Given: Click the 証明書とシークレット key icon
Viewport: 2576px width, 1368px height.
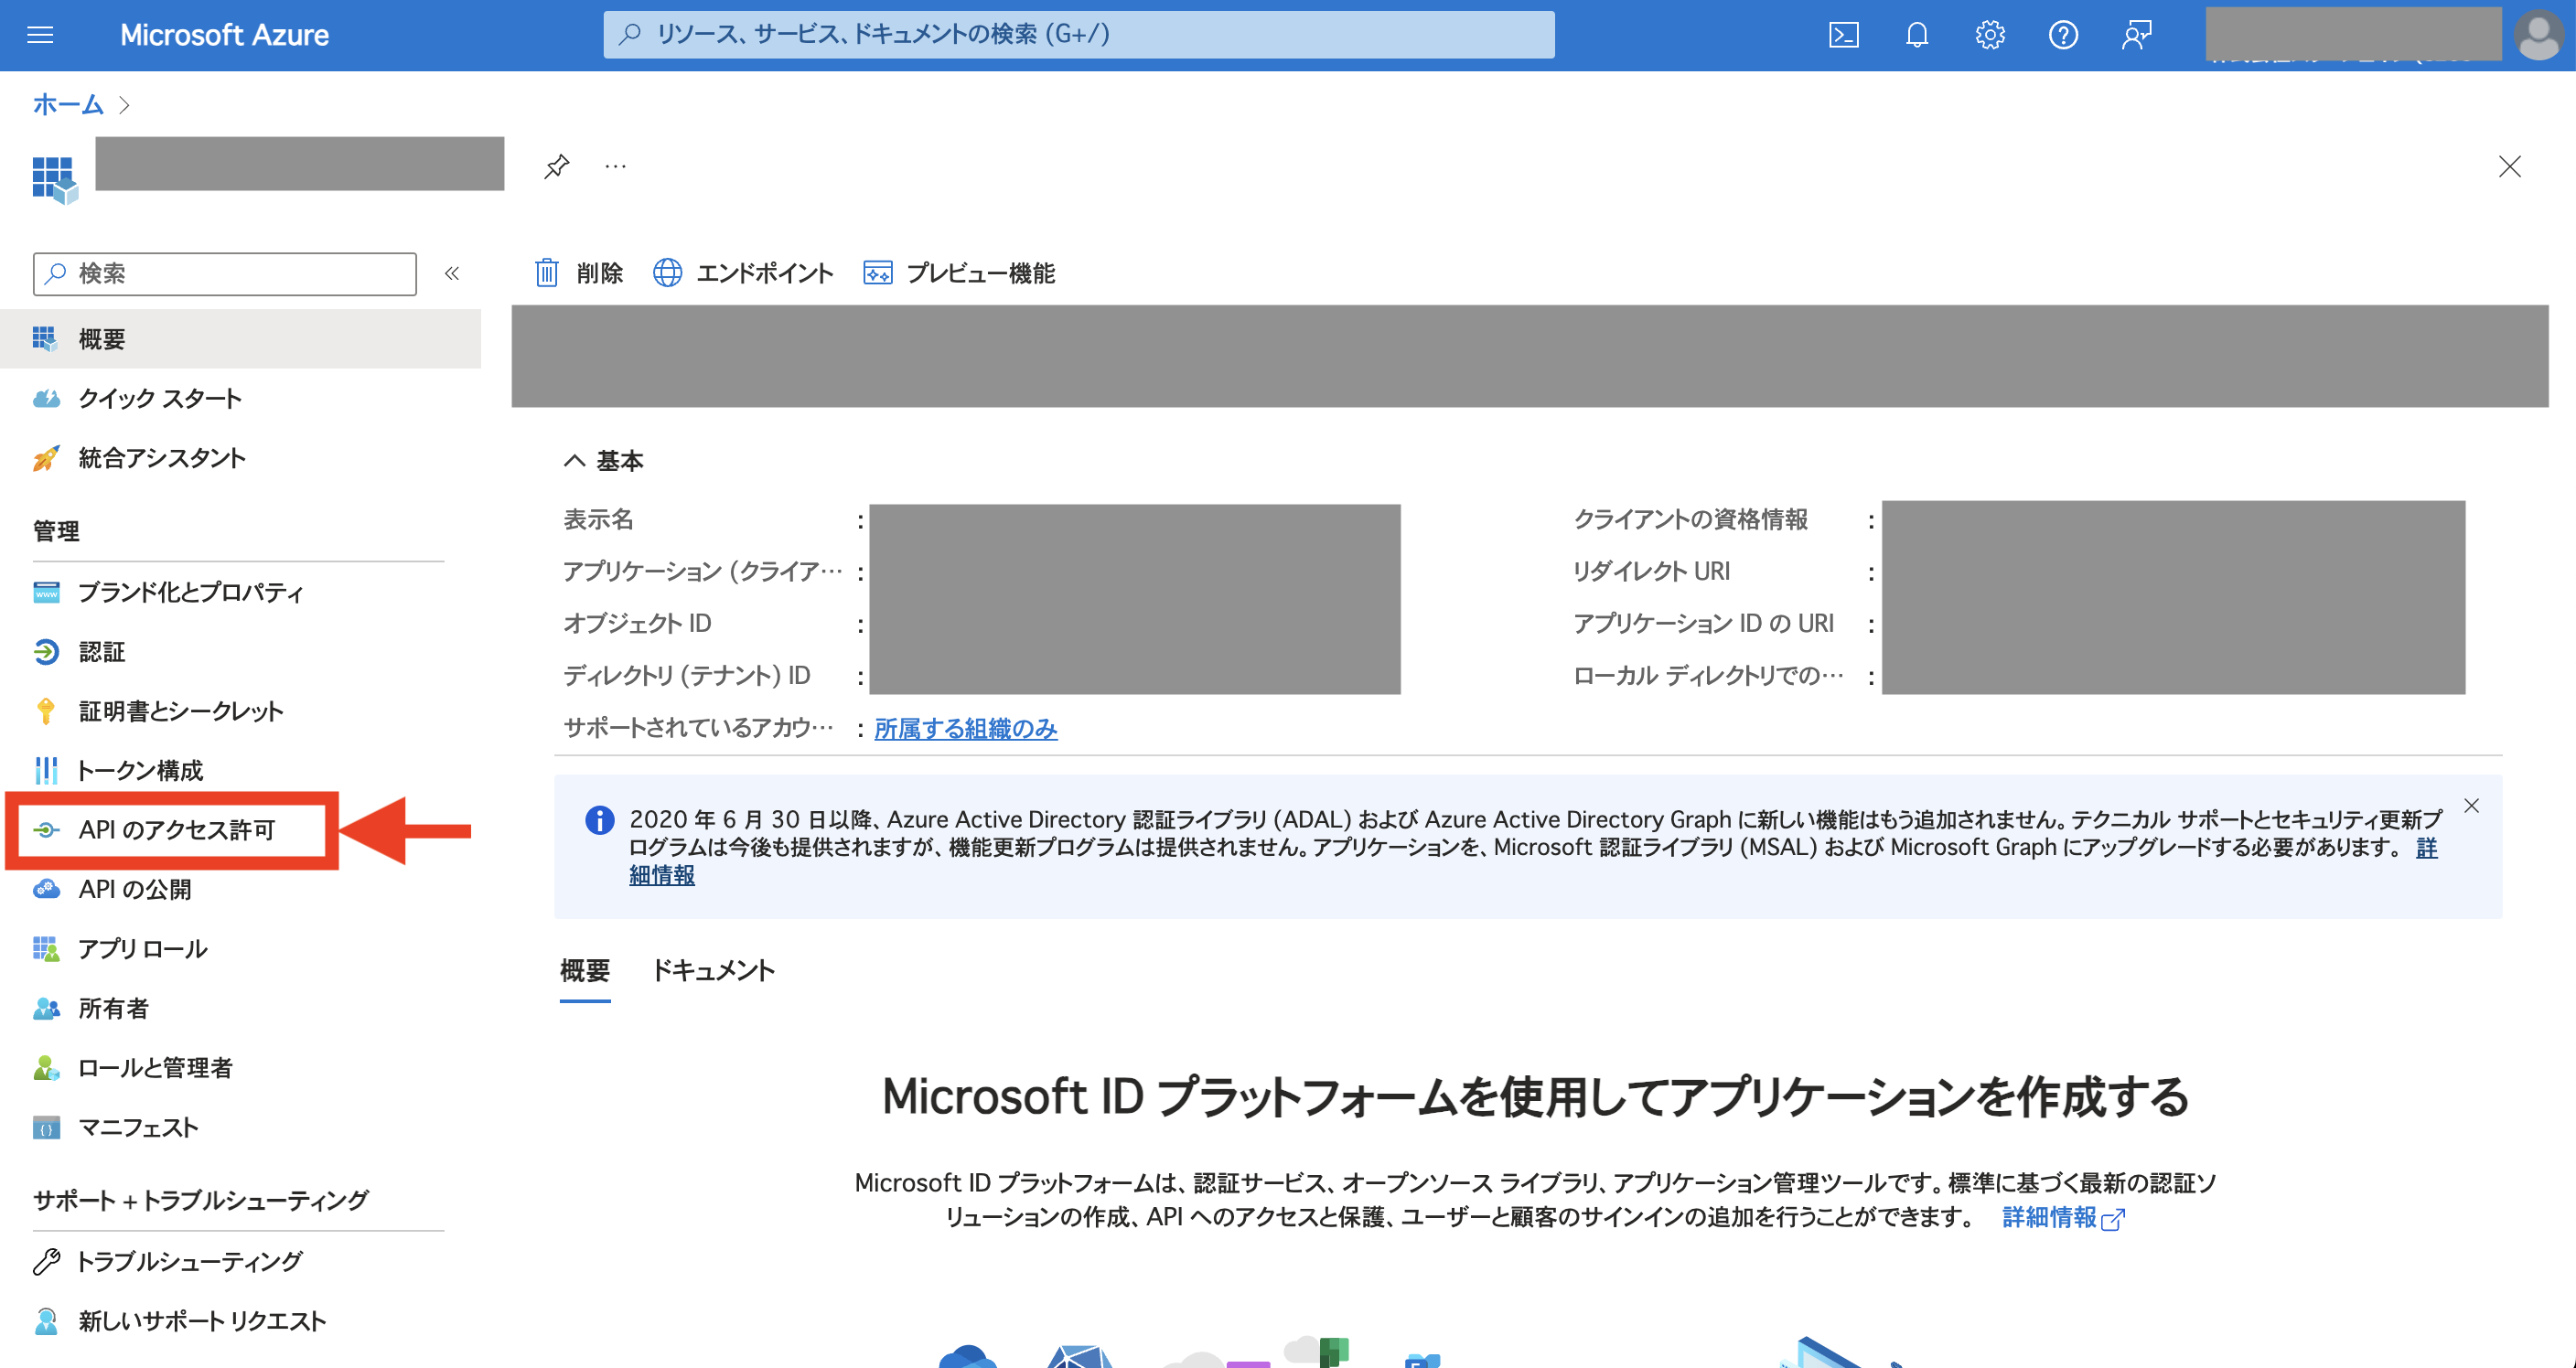Looking at the screenshot, I should coord(46,711).
